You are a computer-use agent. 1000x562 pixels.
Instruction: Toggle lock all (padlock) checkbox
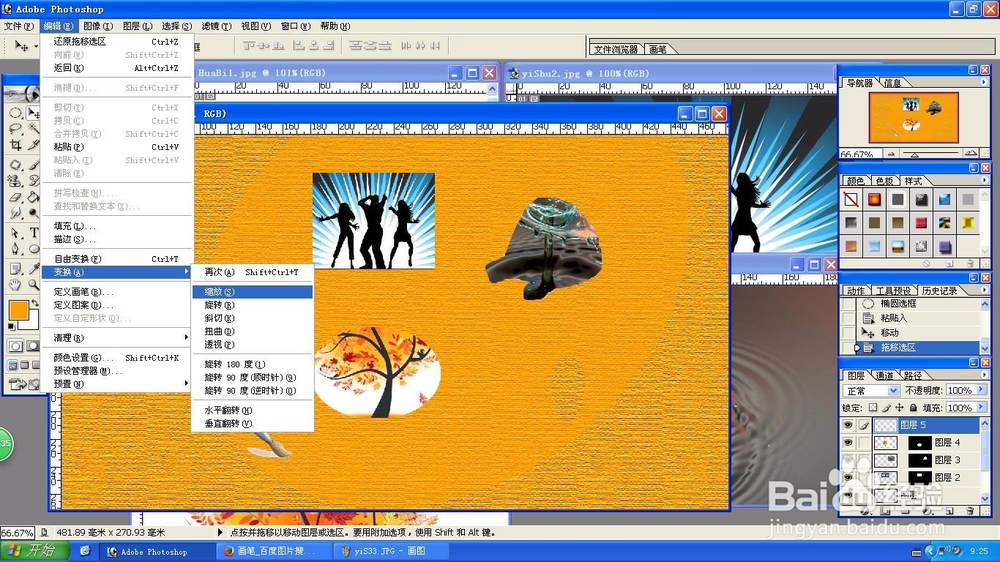tap(913, 408)
